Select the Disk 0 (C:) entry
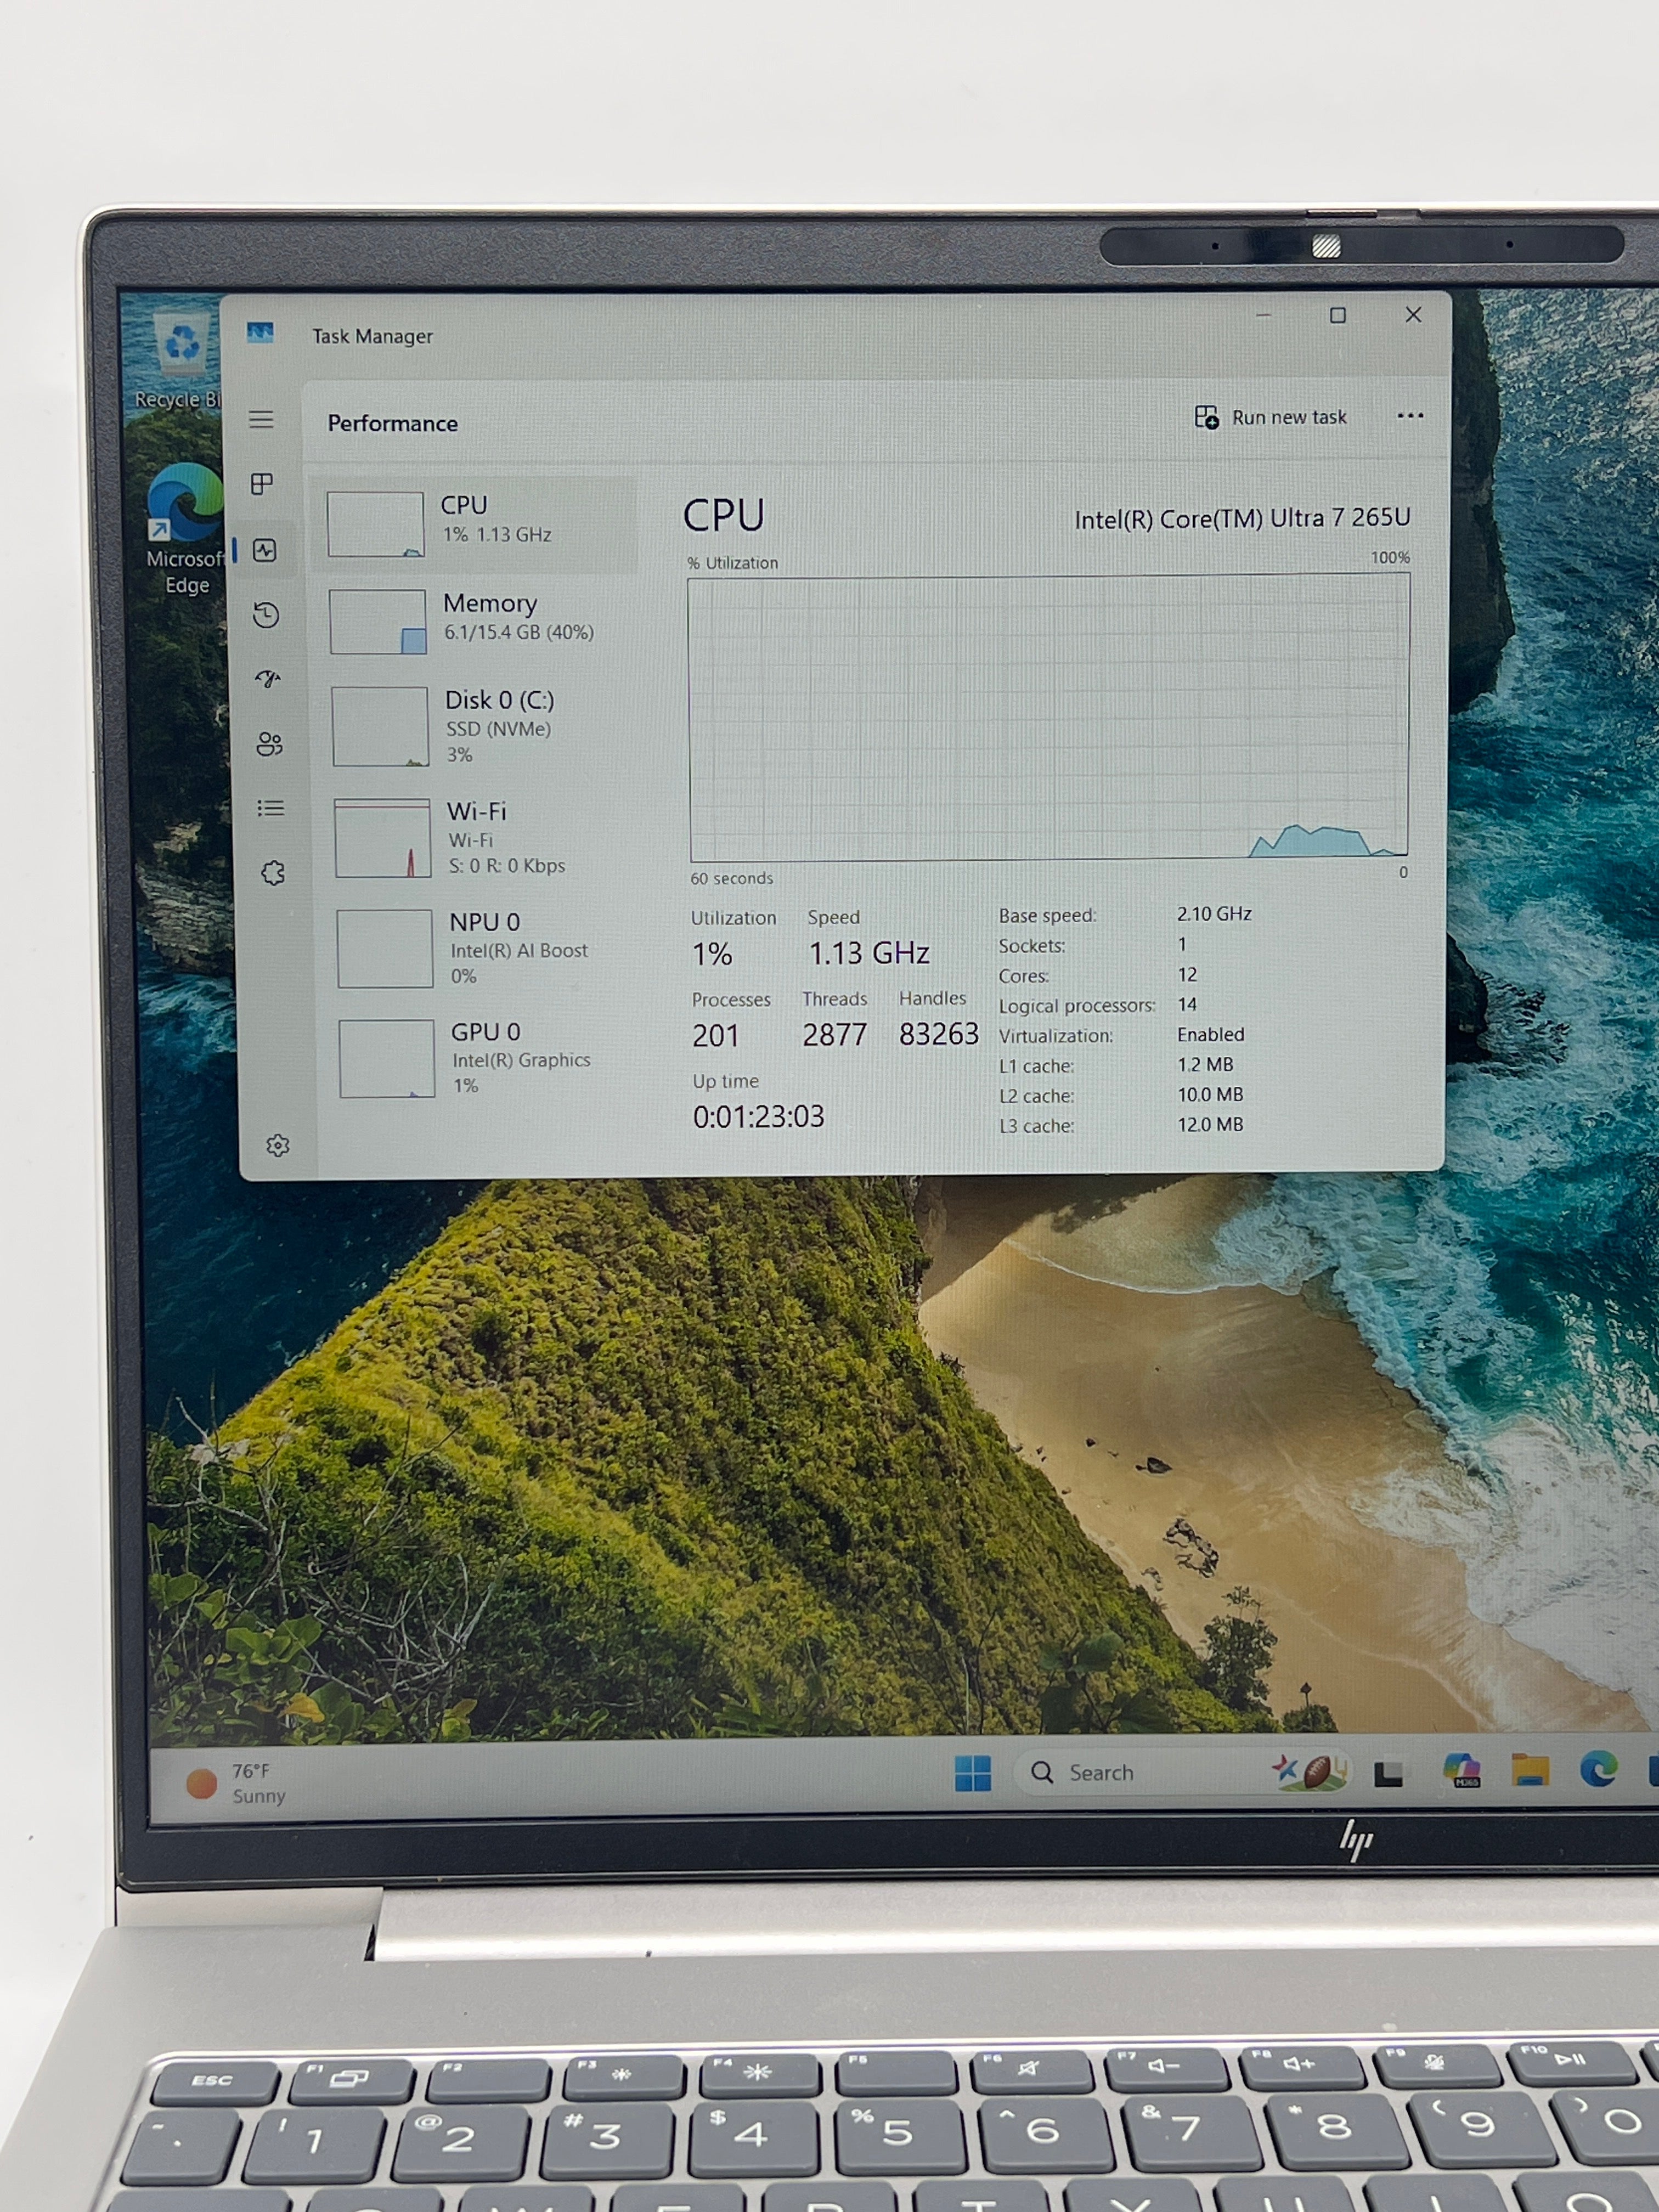1659x2212 pixels. [481, 726]
